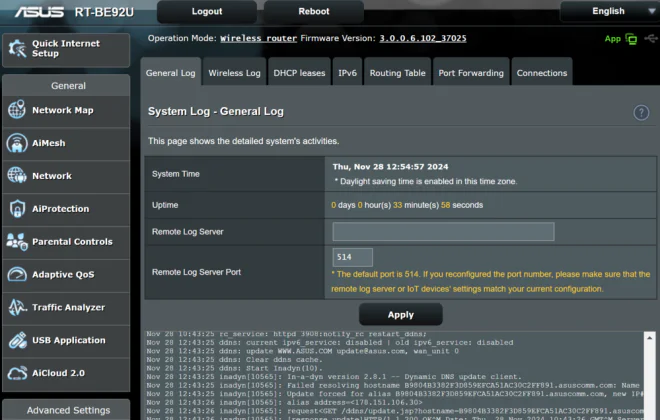Click the Advanced Settings header
The image size is (660, 420).
pyautogui.click(x=68, y=410)
